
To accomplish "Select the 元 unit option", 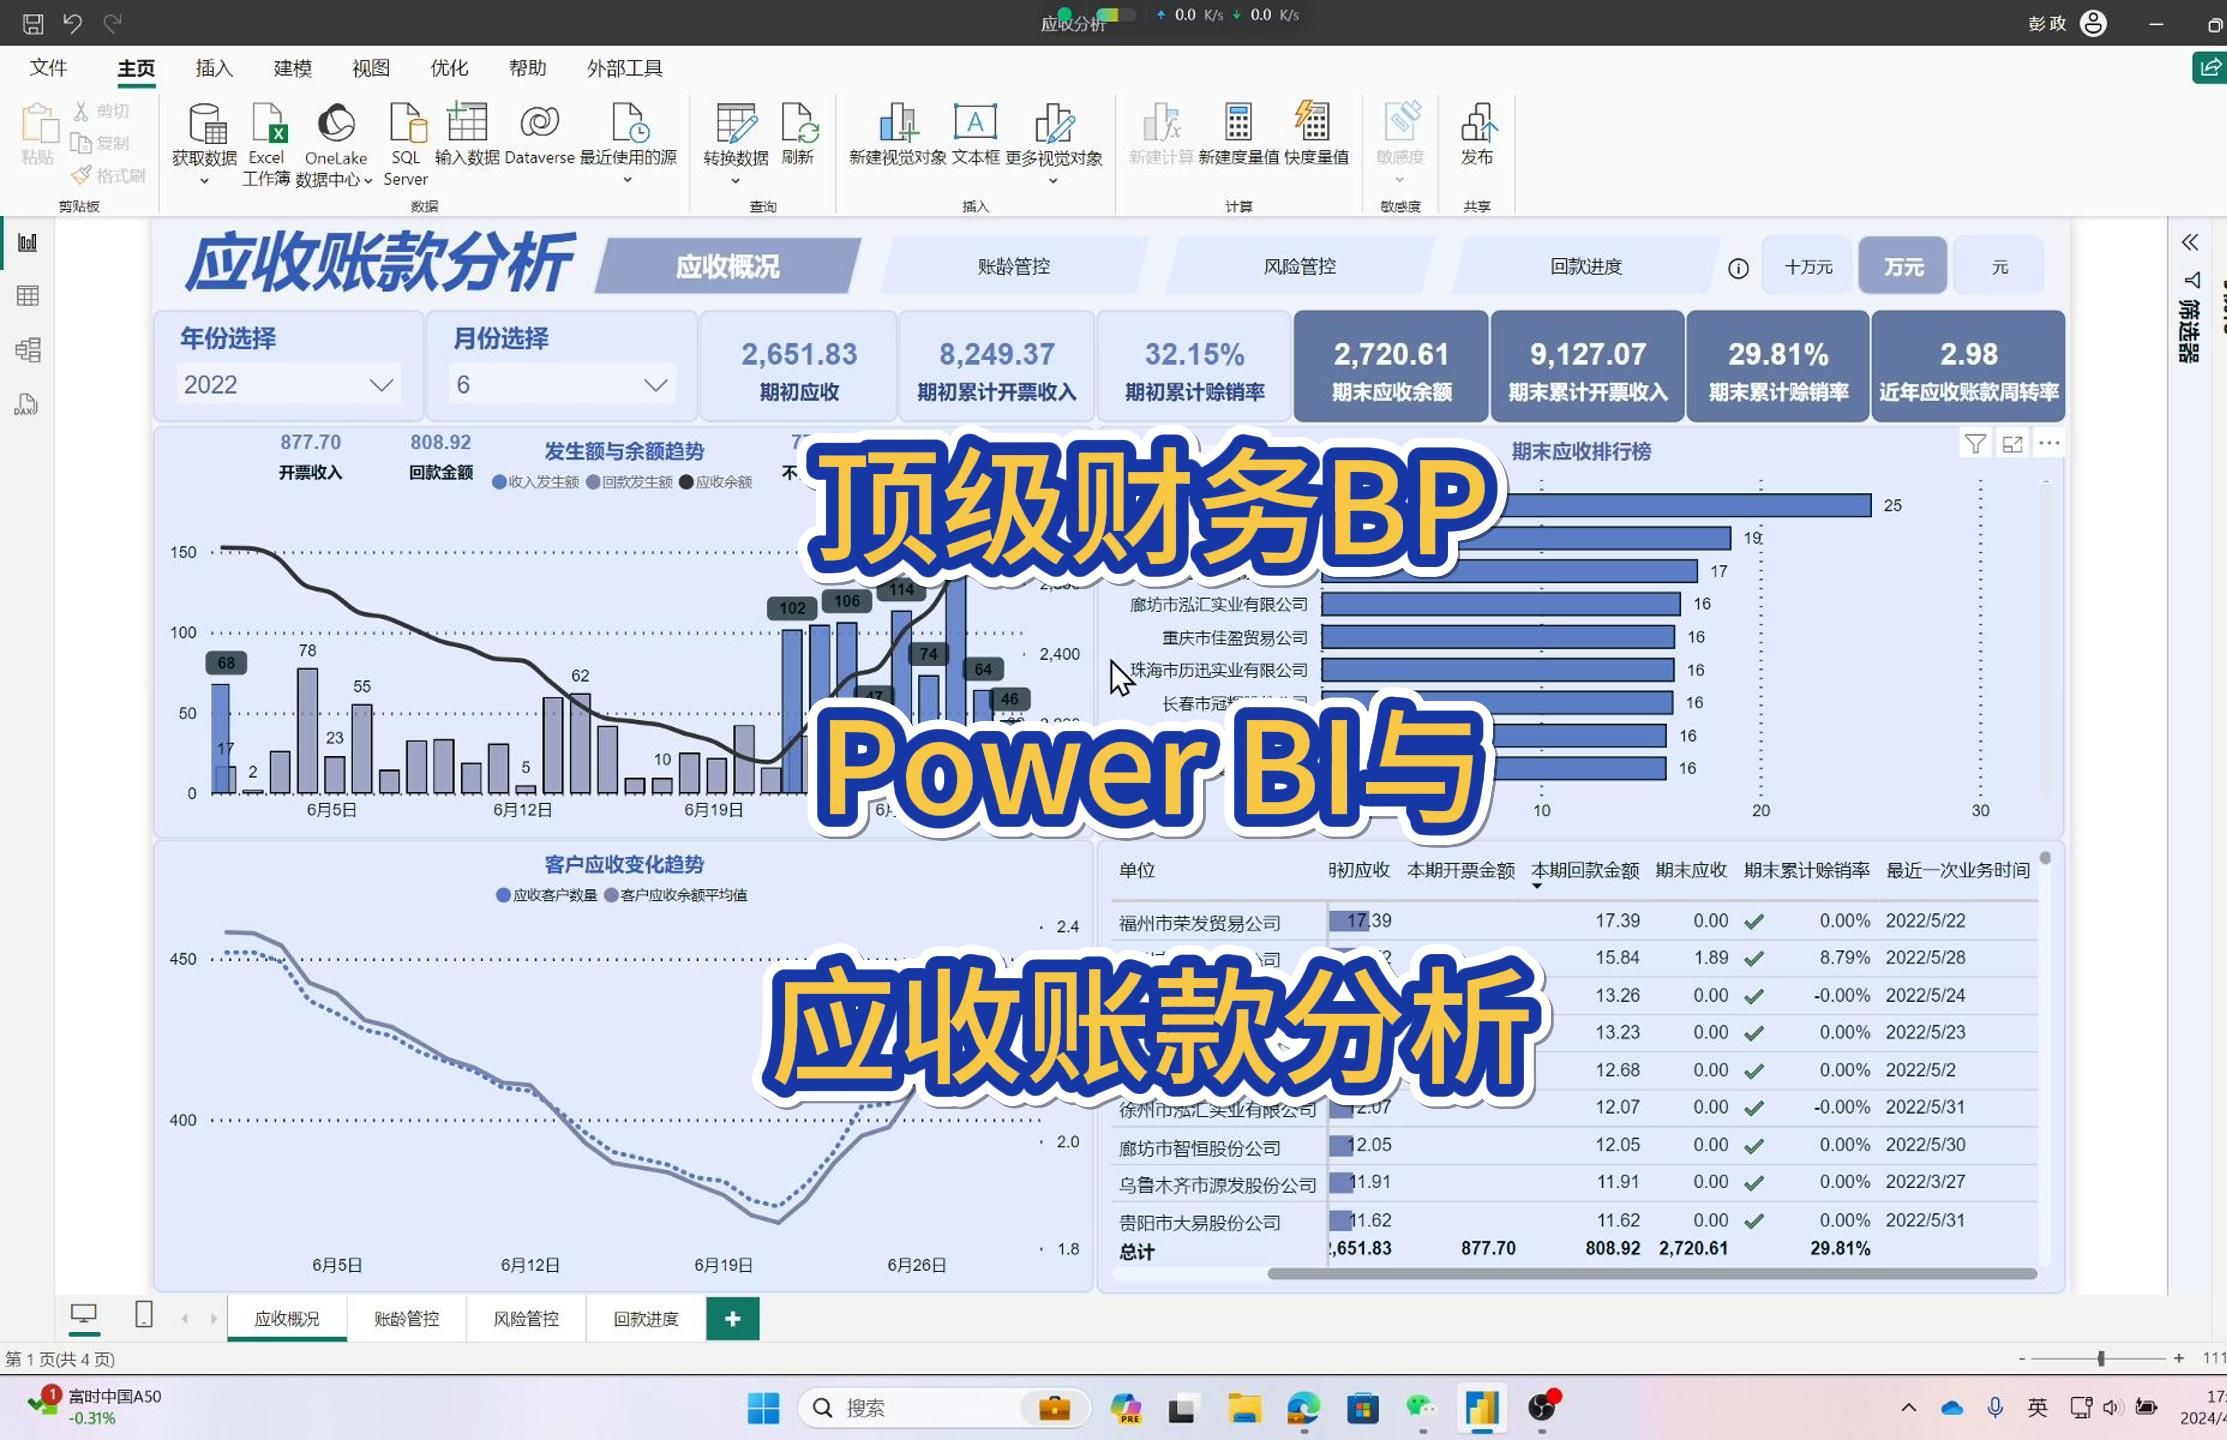I will (1999, 266).
